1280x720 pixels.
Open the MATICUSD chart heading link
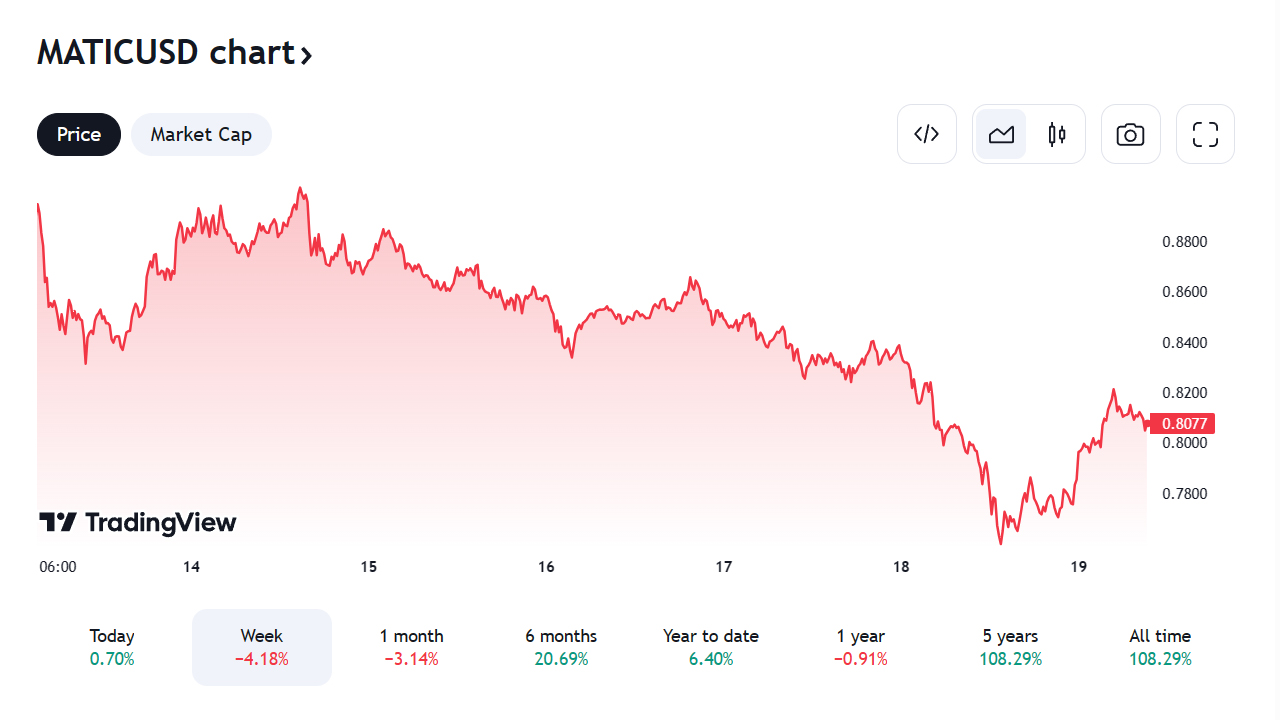click(165, 52)
